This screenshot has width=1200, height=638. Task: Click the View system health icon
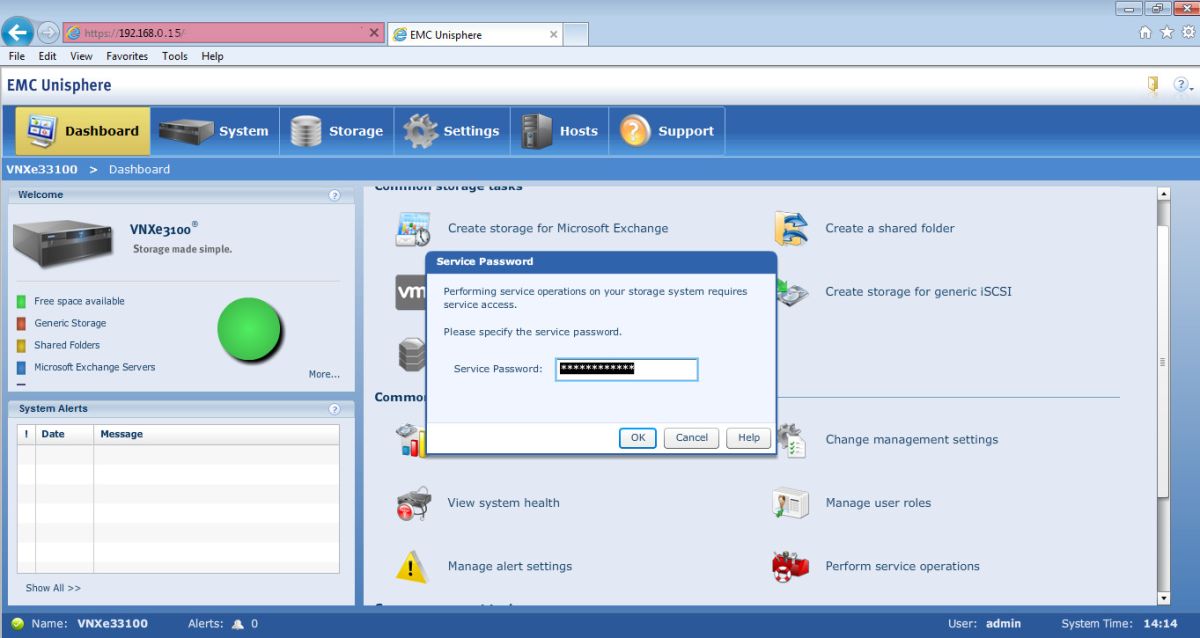[412, 503]
